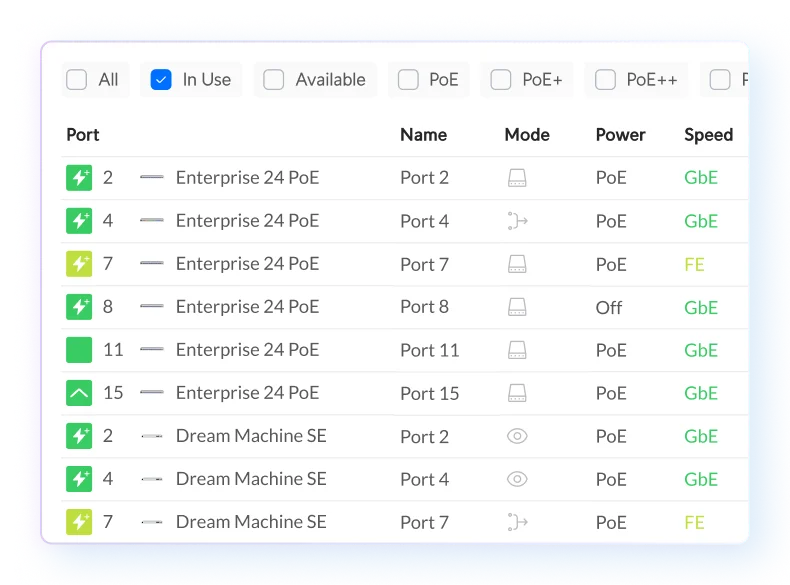Viewport: 790px width, 585px height.
Task: Click the PoE status icon for Dream Machine port 2
Action: click(x=79, y=436)
